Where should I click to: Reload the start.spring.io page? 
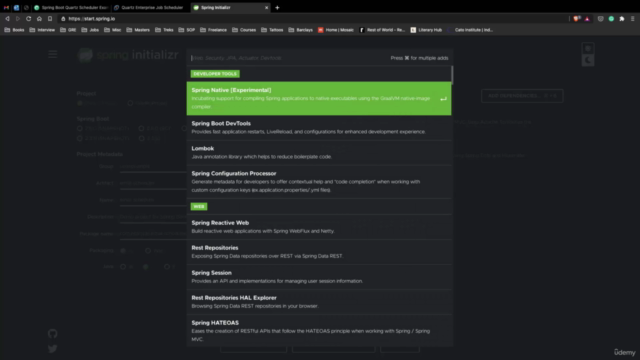click(x=29, y=19)
